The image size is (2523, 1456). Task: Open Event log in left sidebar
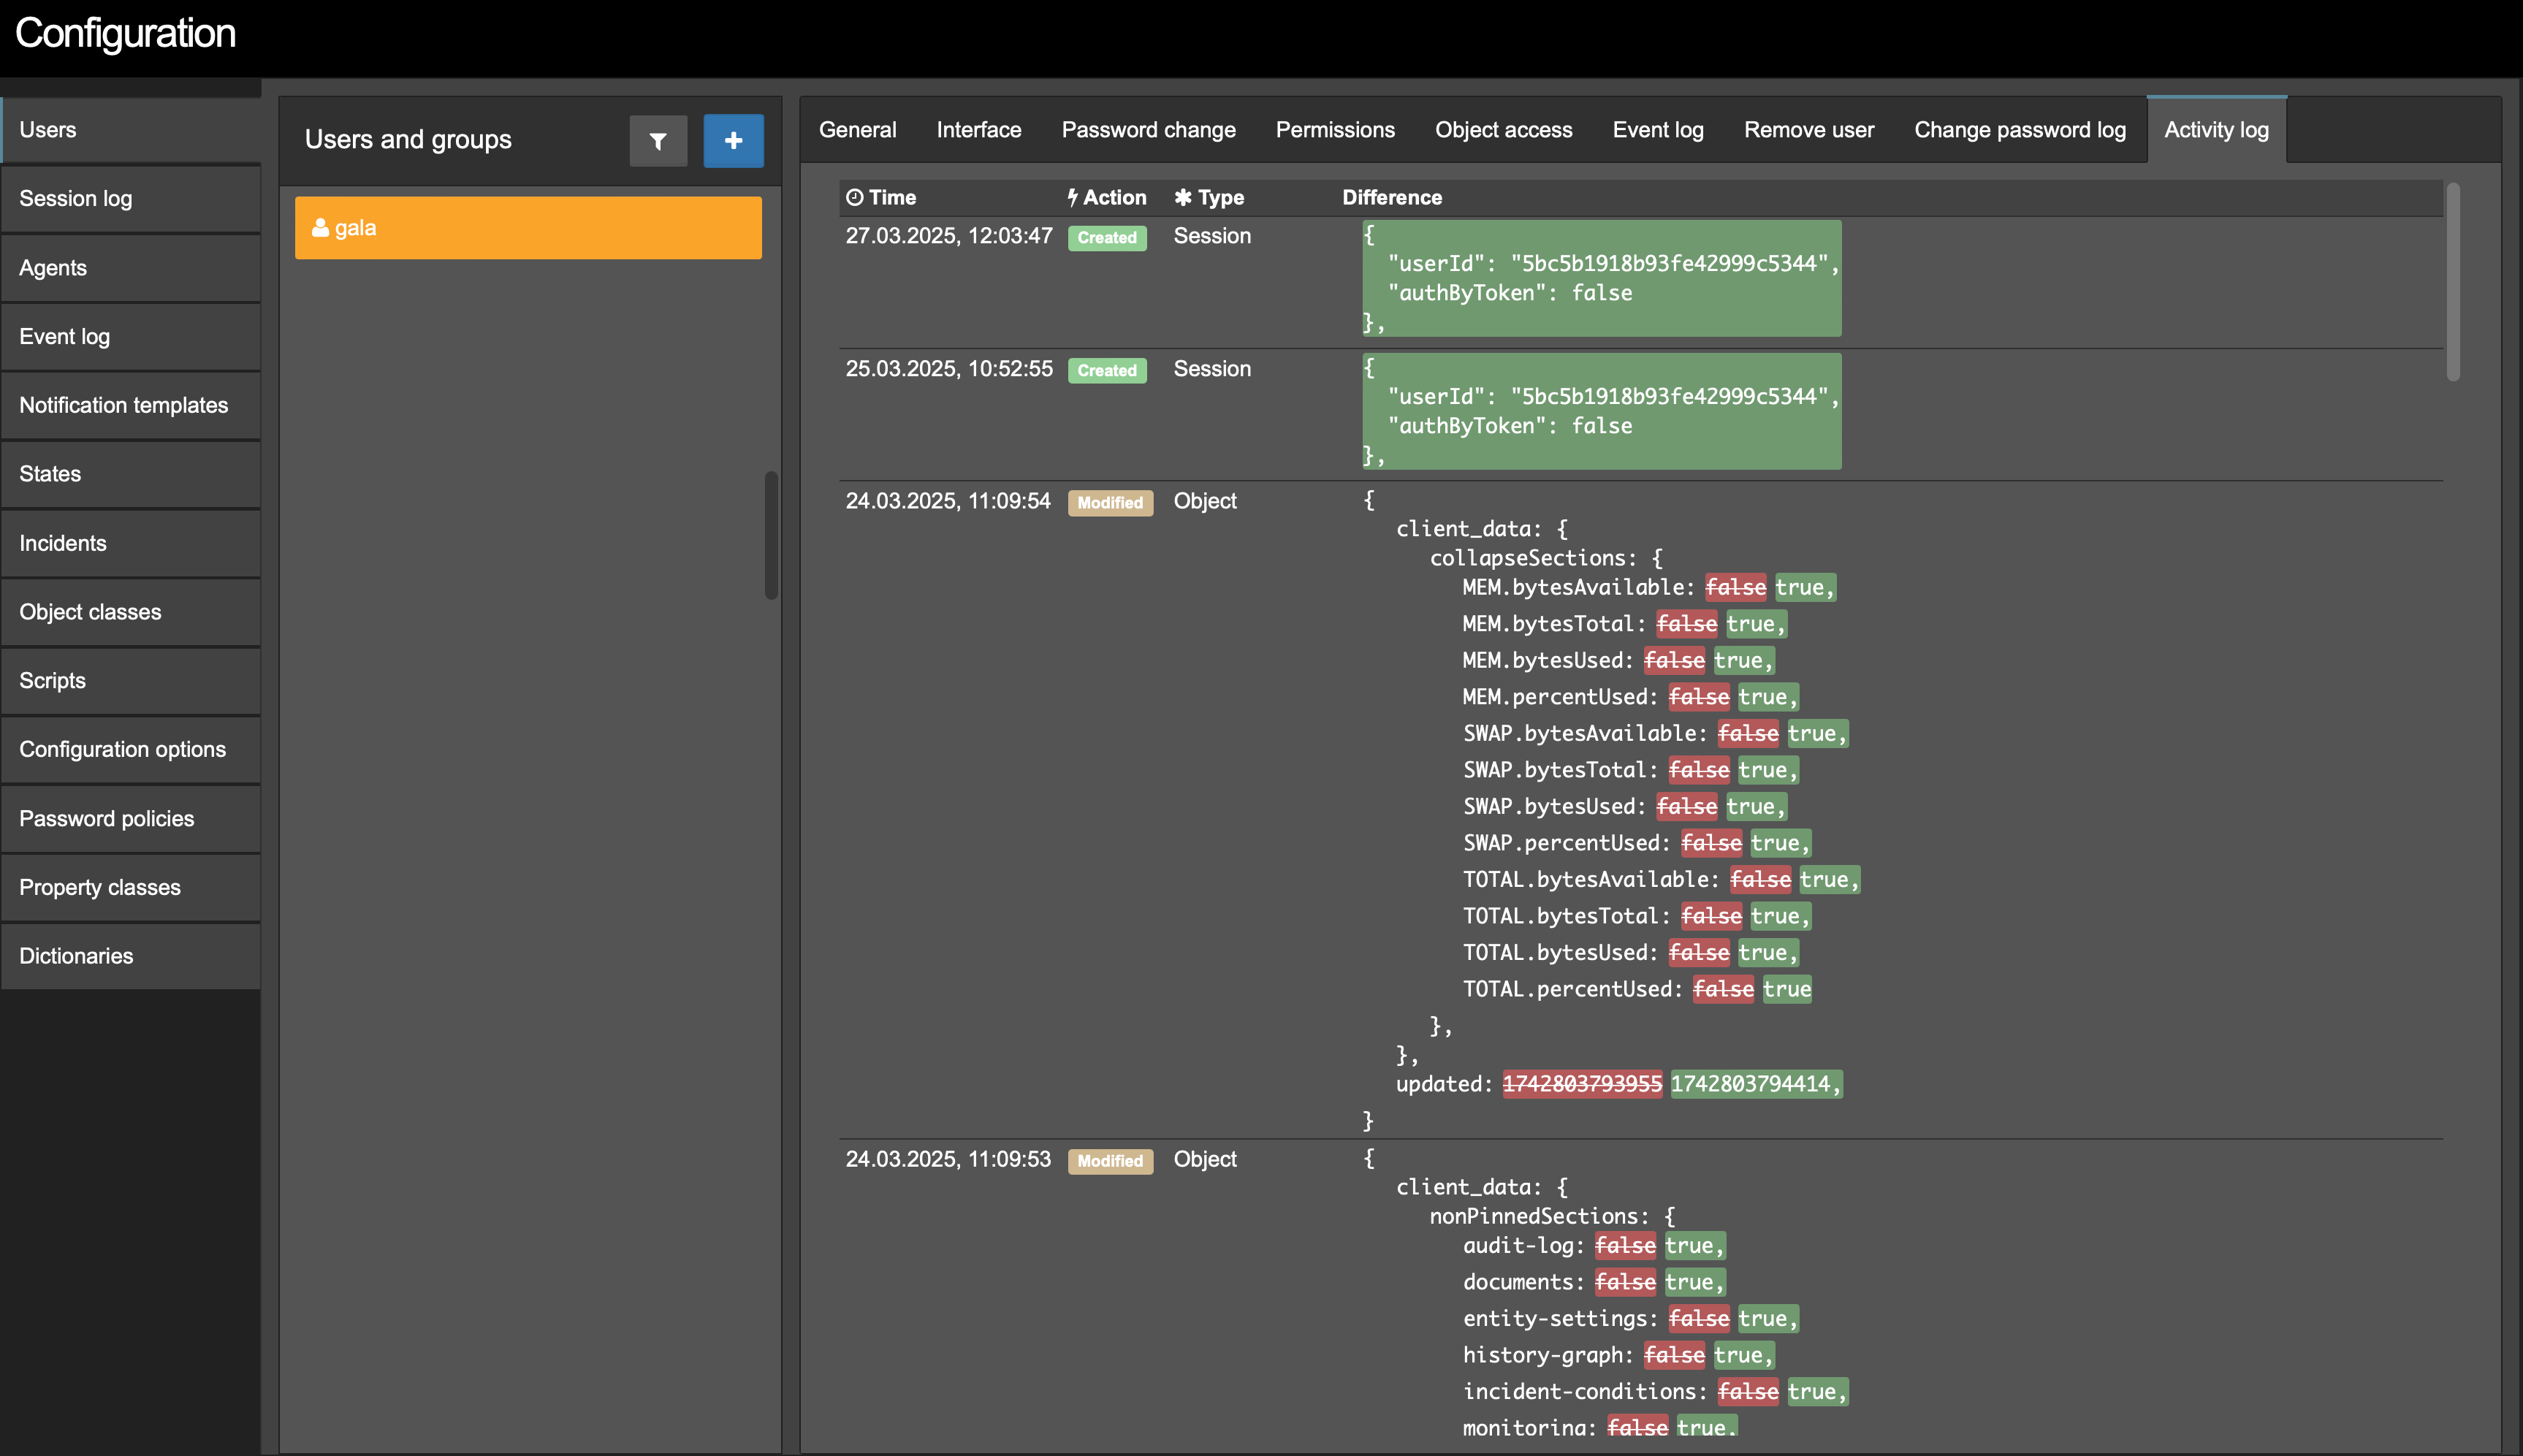pos(131,337)
